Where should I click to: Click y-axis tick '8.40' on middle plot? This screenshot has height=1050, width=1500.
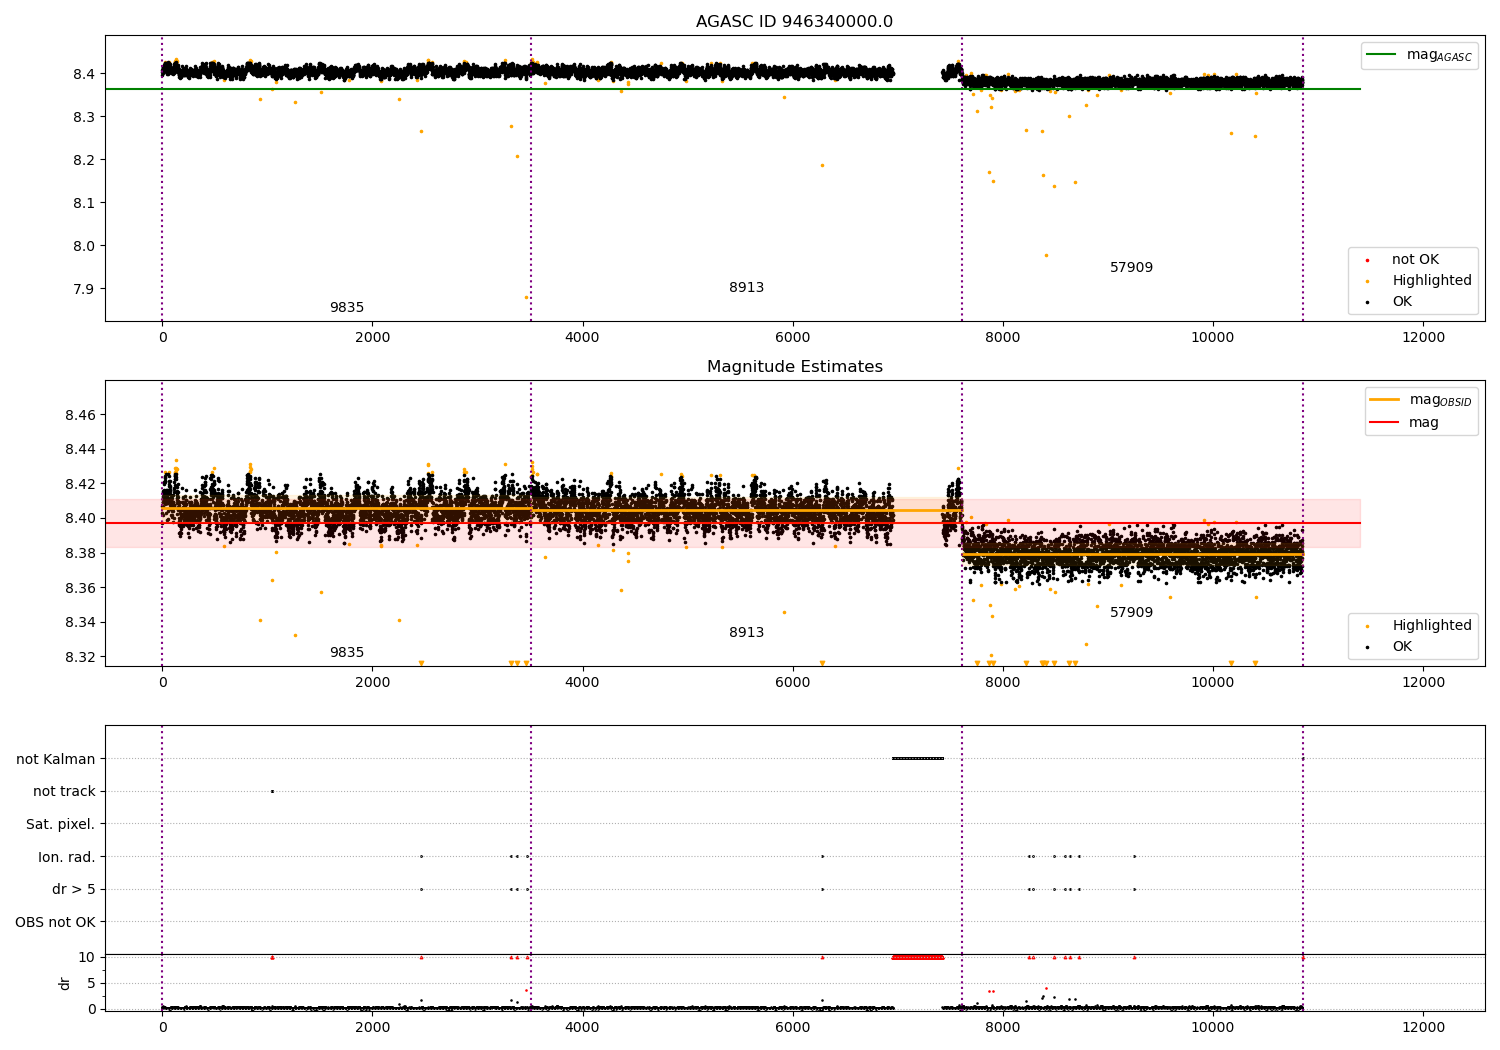tap(80, 519)
